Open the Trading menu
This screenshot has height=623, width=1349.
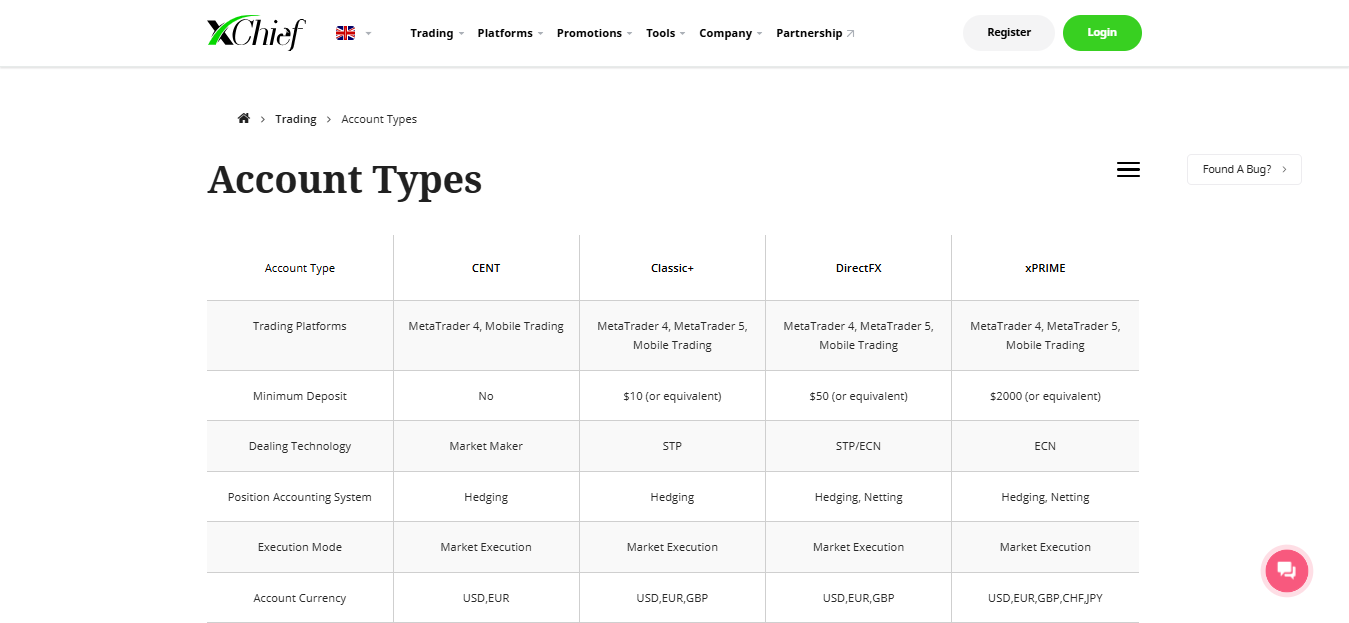(437, 33)
